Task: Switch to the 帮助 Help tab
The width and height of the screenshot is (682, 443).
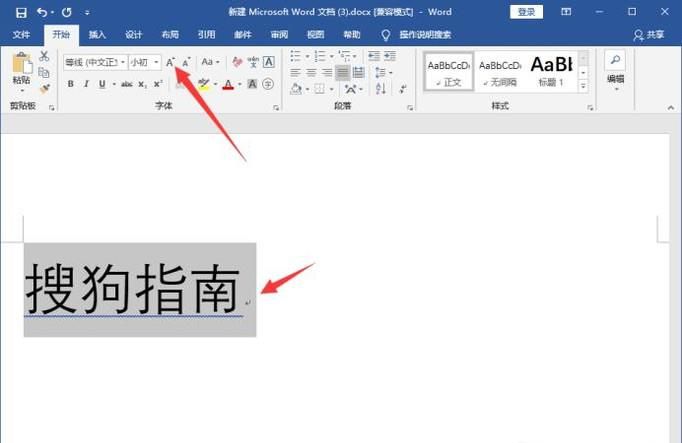Action: point(352,34)
